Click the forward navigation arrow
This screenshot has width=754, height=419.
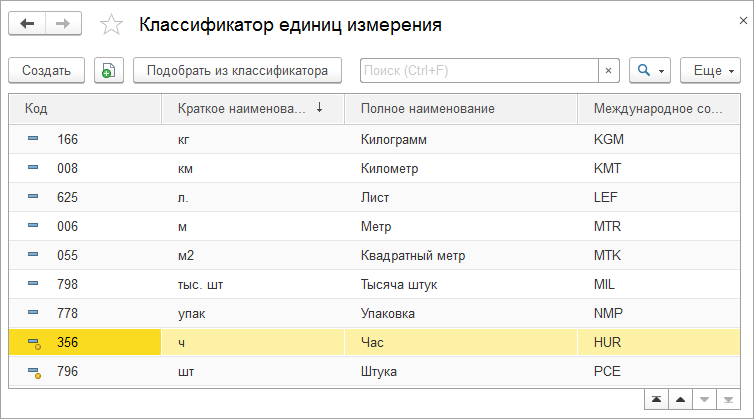coord(63,23)
